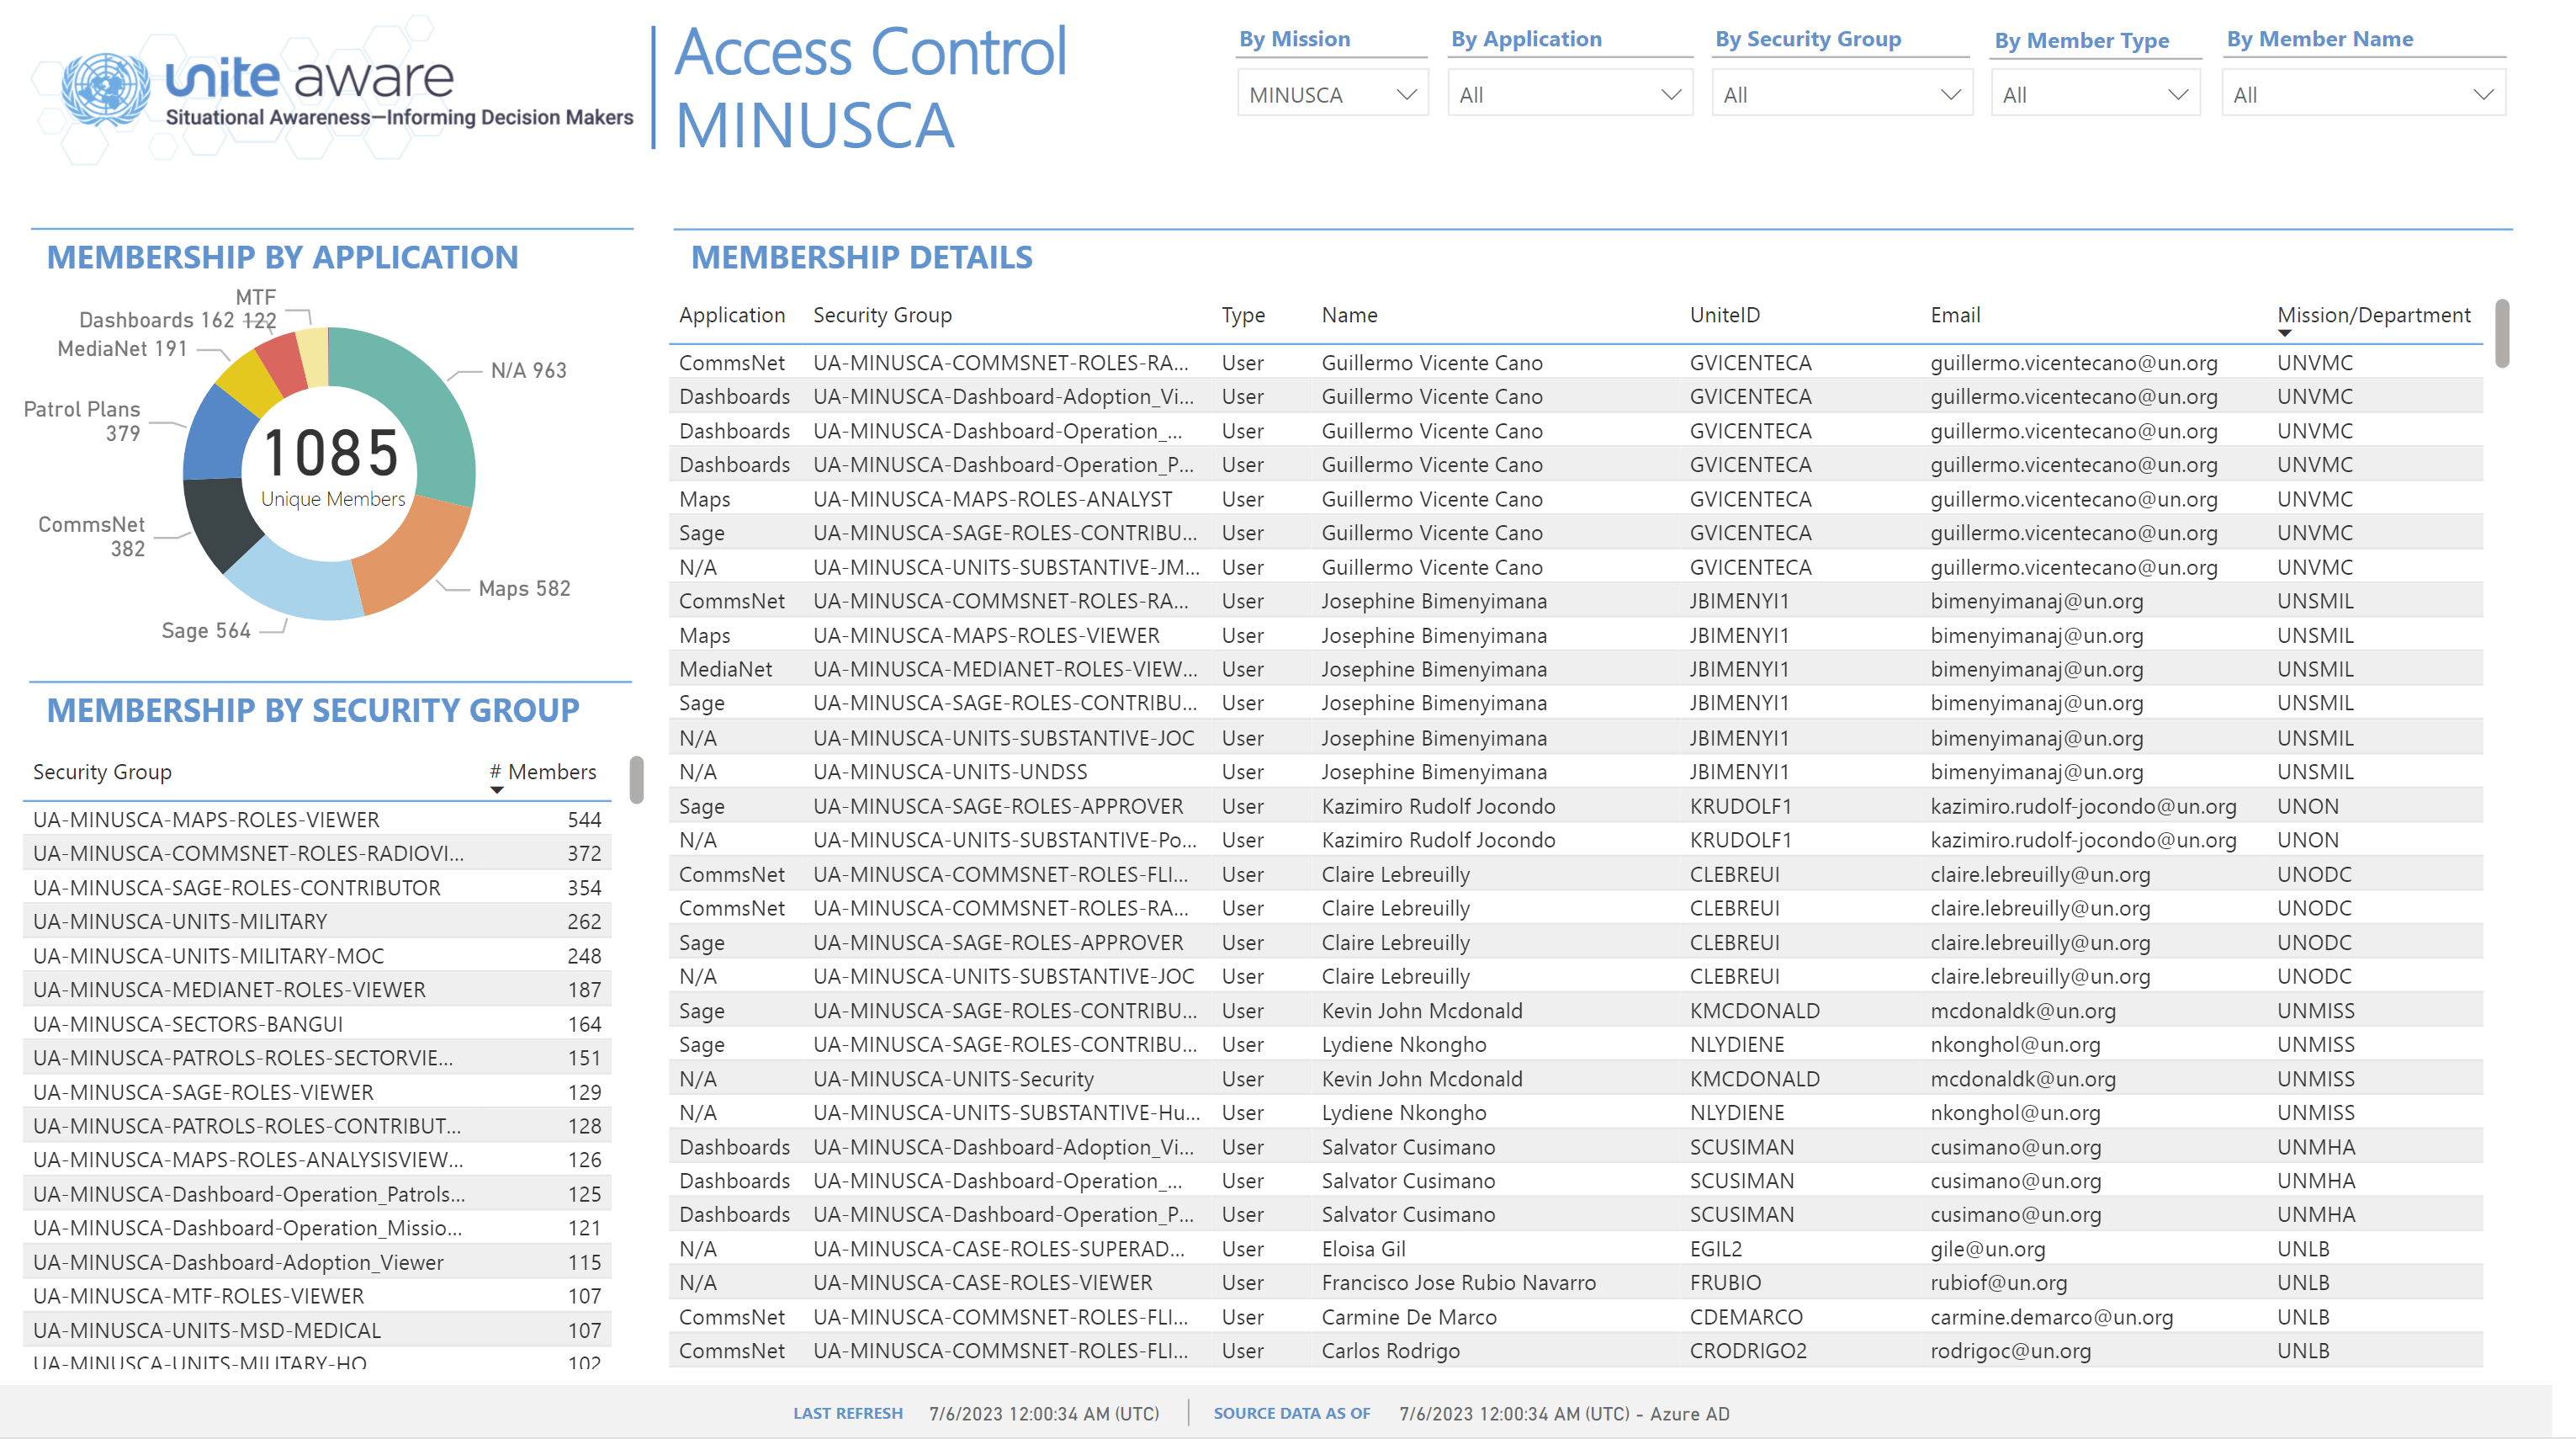Select UA-MINUSCA-MTF-ROLES-VIEWER row
Viewport: 2576px width, 1439px height.
(317, 1297)
